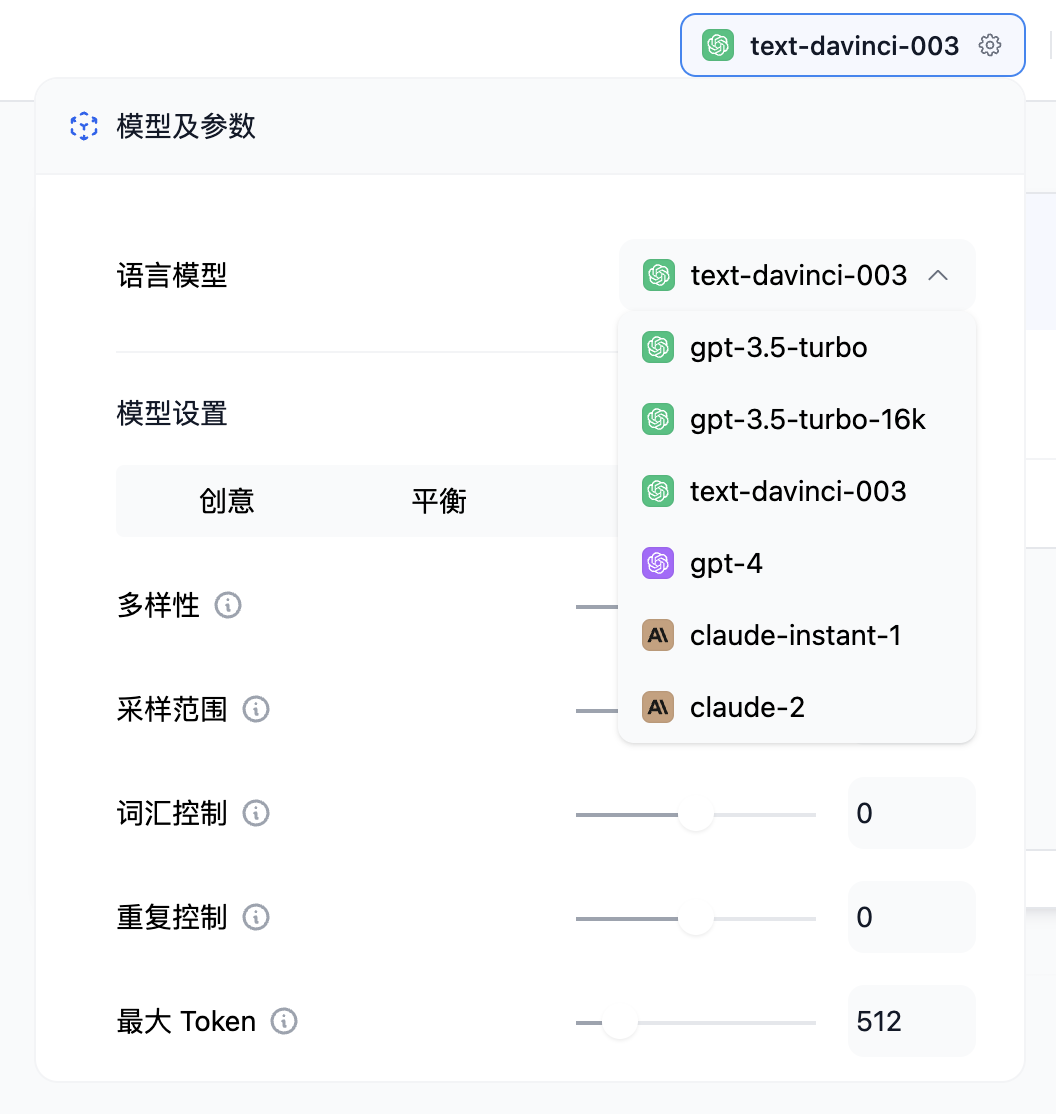This screenshot has height=1114, width=1056.
Task: Collapse the 语言模型 dropdown with its chevron
Action: point(938,275)
